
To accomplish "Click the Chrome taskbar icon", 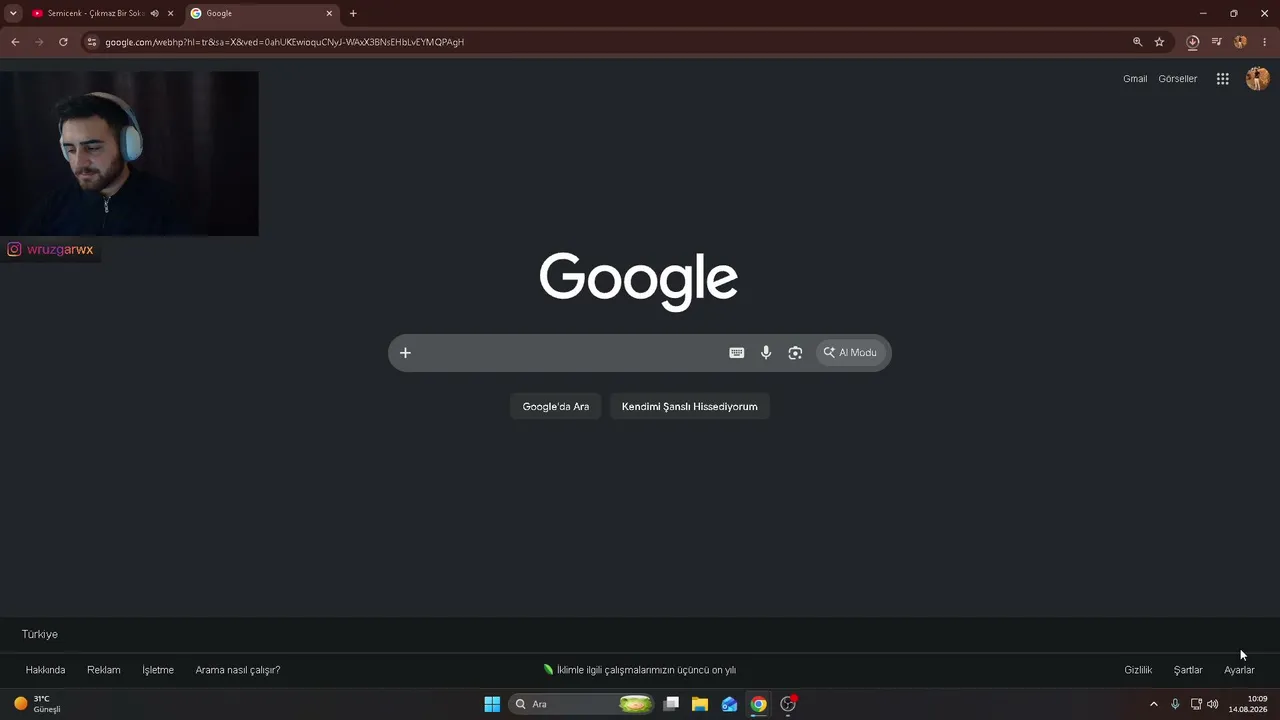I will click(759, 704).
